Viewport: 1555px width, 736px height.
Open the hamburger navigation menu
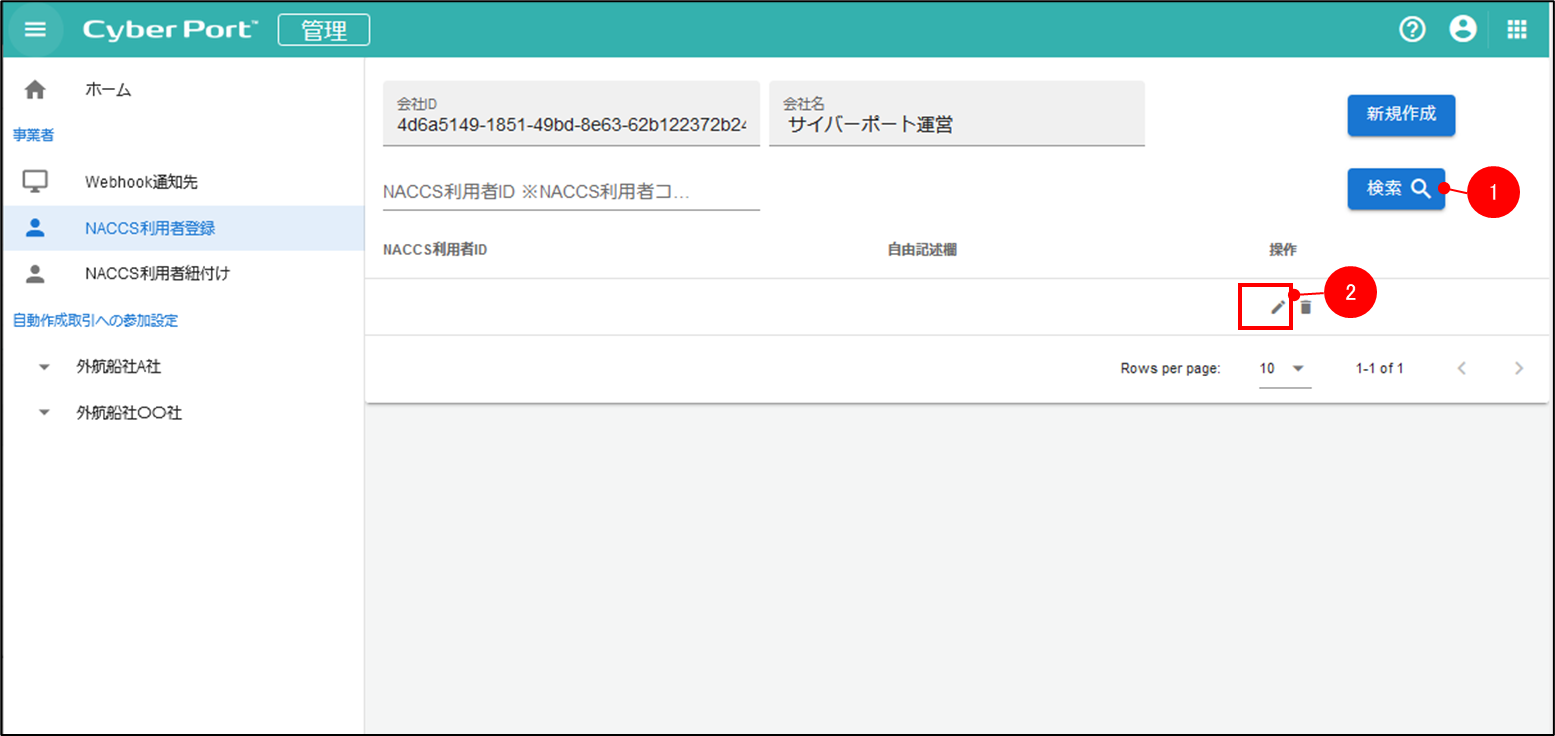[35, 30]
